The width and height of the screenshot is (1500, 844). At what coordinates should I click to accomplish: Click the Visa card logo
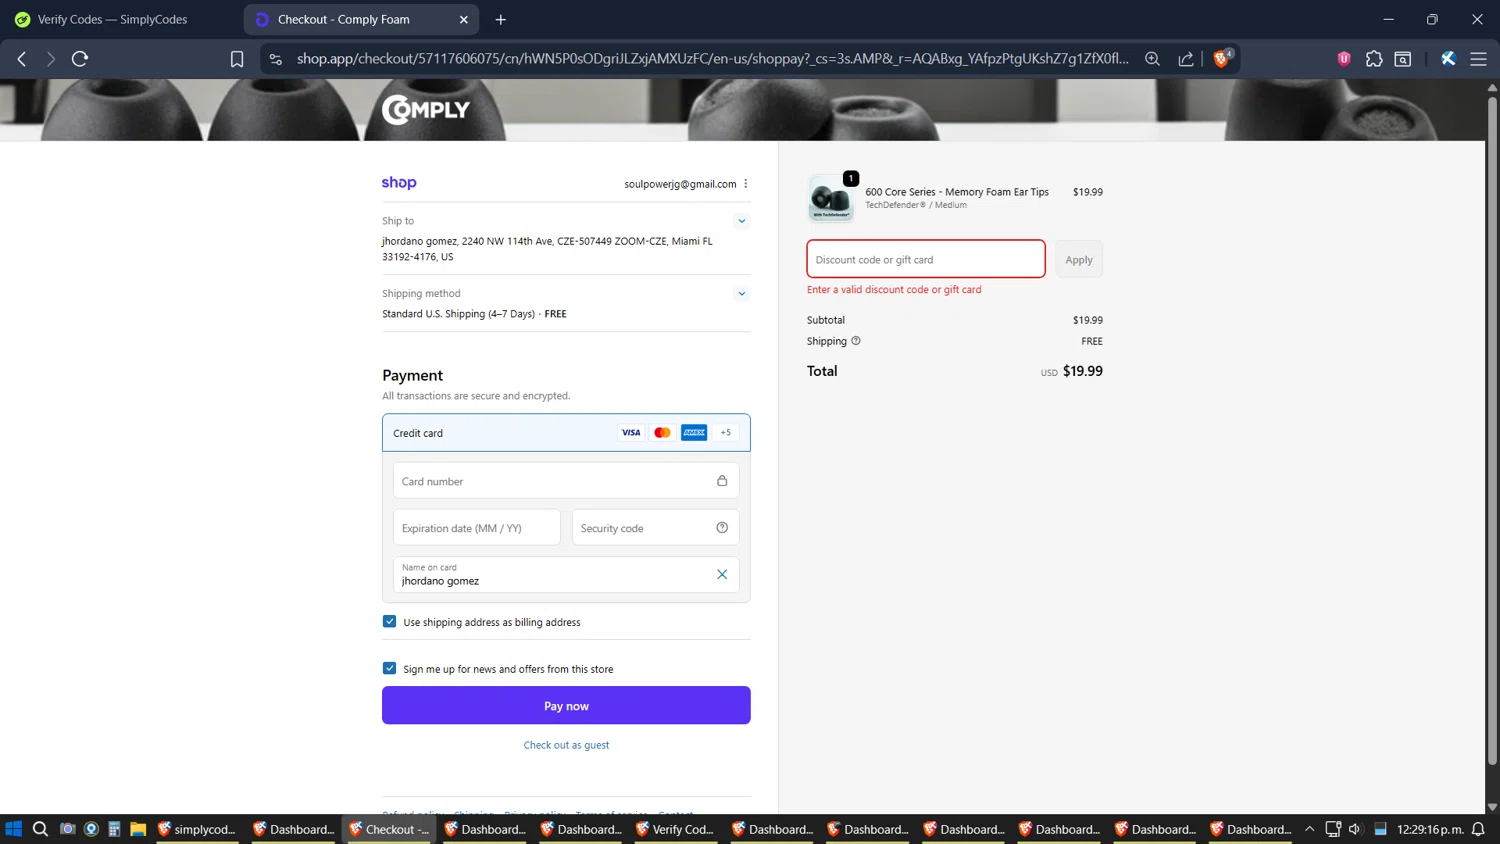click(631, 433)
